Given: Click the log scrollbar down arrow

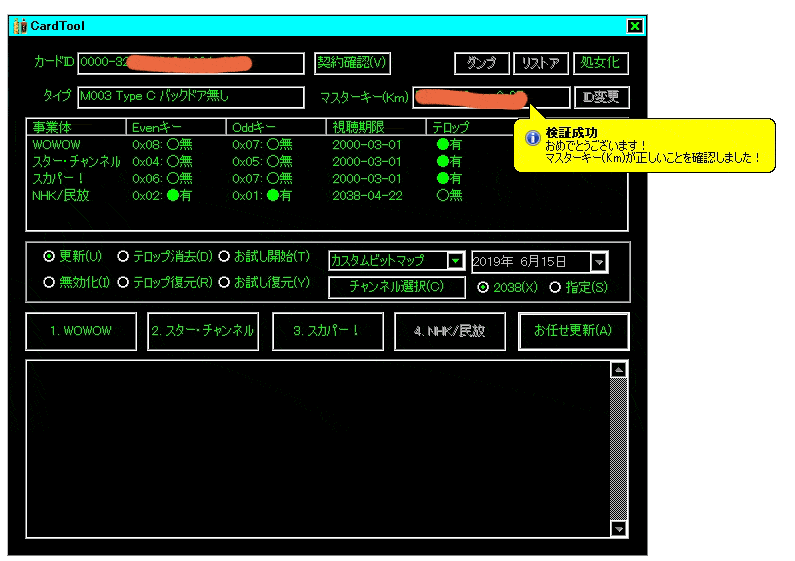Looking at the screenshot, I should pos(619,529).
